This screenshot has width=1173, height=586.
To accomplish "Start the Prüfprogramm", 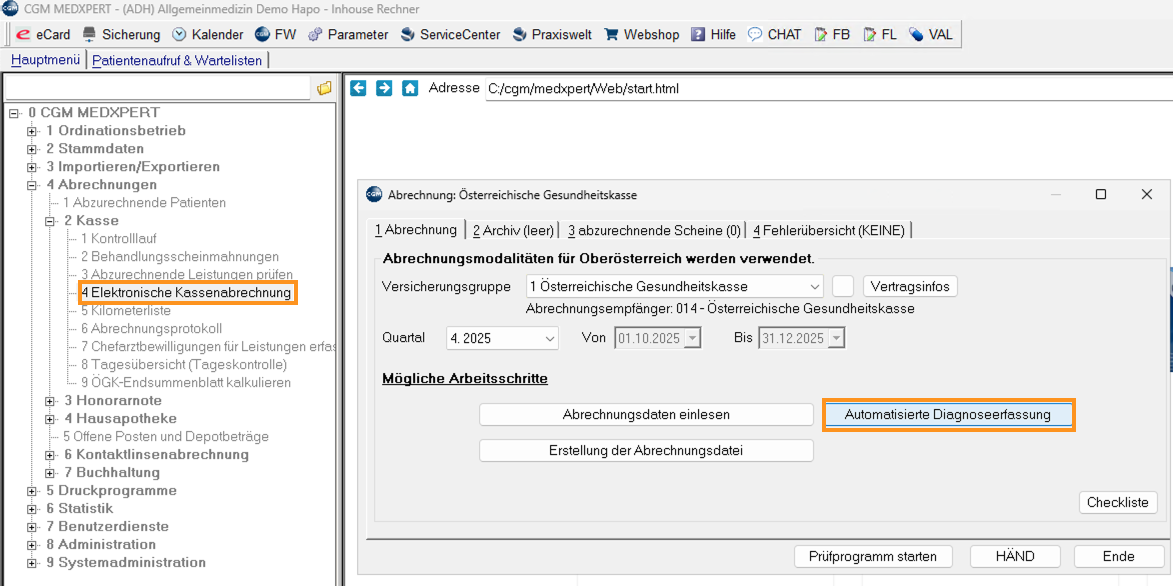I will coord(873,556).
